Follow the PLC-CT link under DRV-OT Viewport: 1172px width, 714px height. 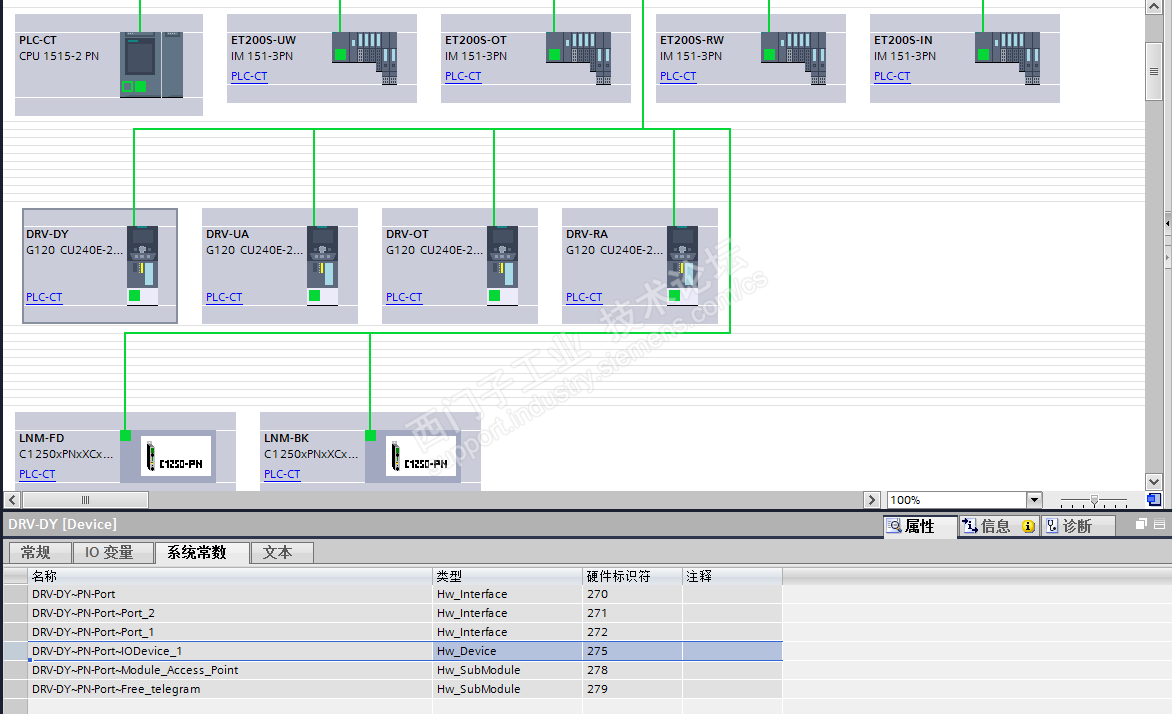(x=404, y=297)
